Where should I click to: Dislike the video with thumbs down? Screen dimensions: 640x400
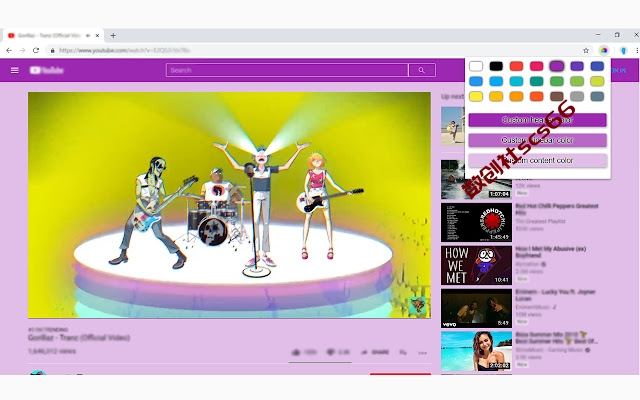coord(331,352)
